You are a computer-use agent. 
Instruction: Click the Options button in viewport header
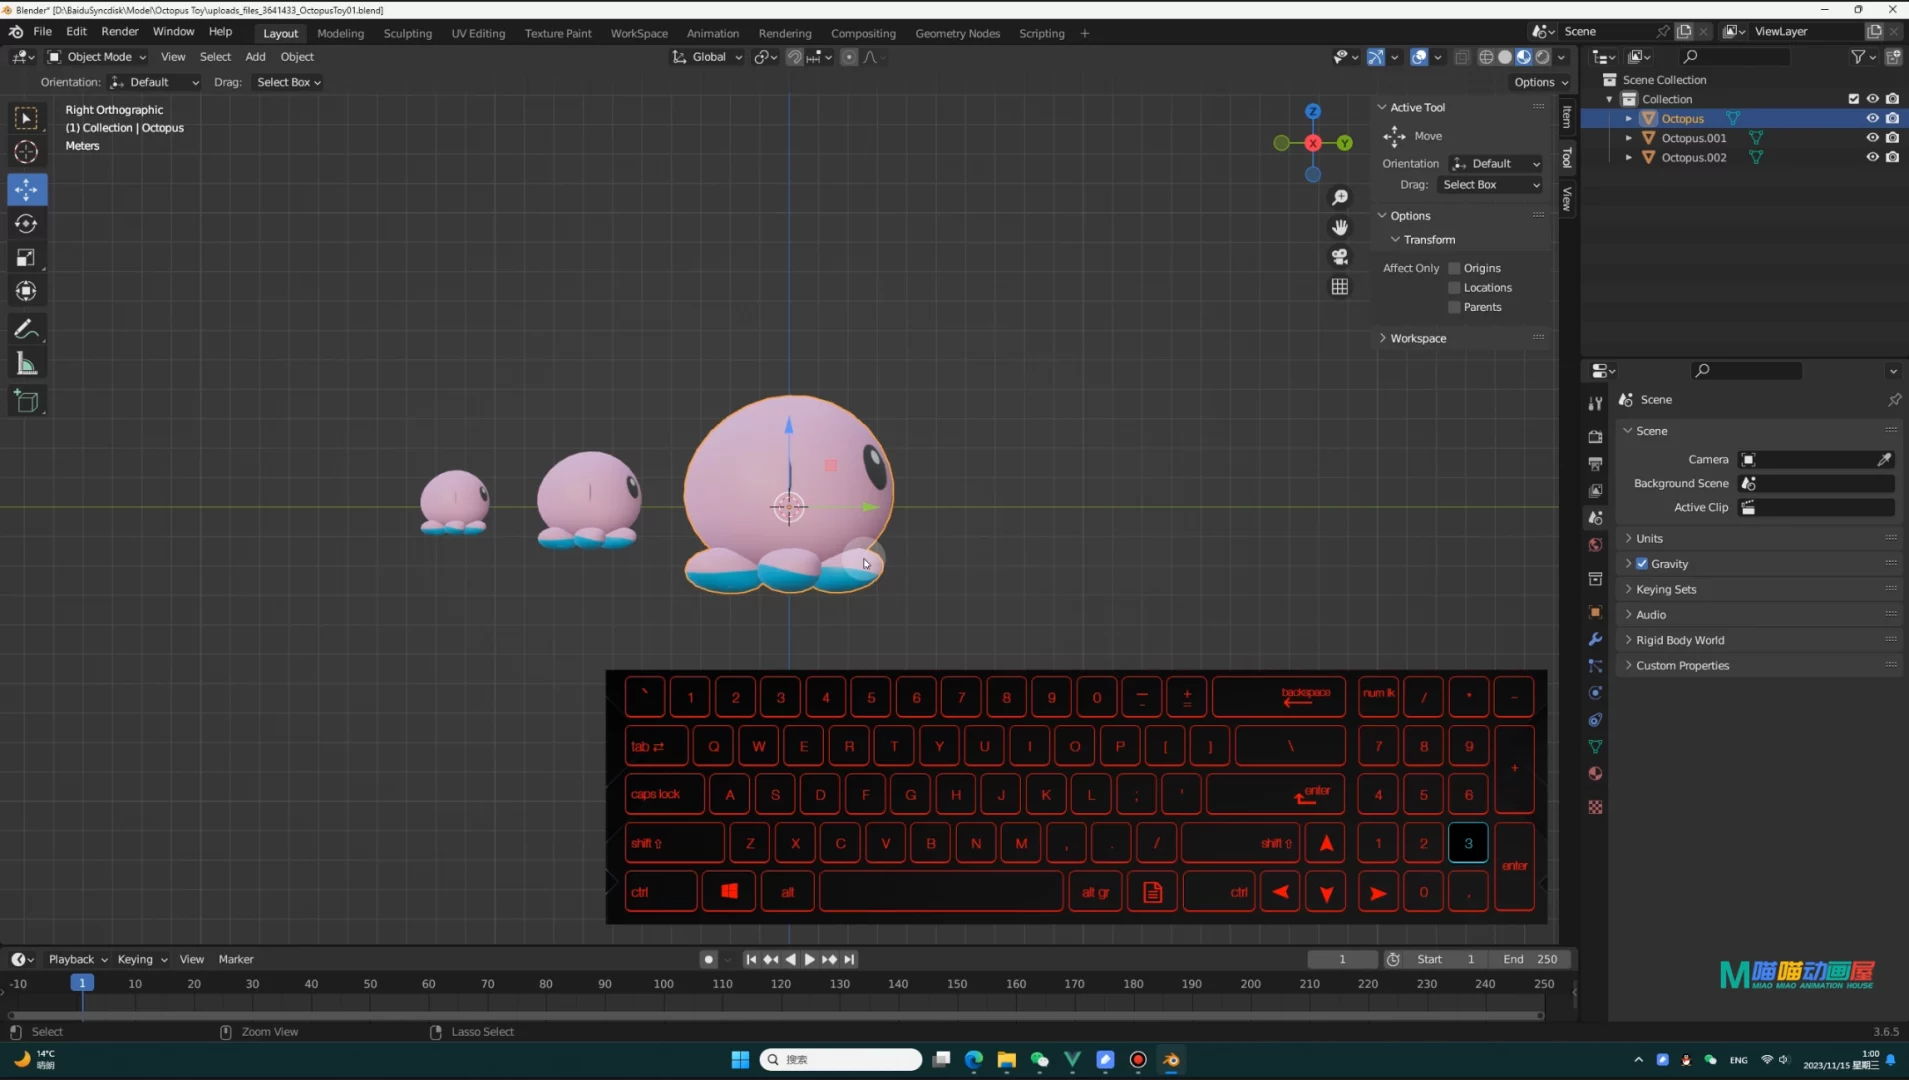coord(1540,82)
